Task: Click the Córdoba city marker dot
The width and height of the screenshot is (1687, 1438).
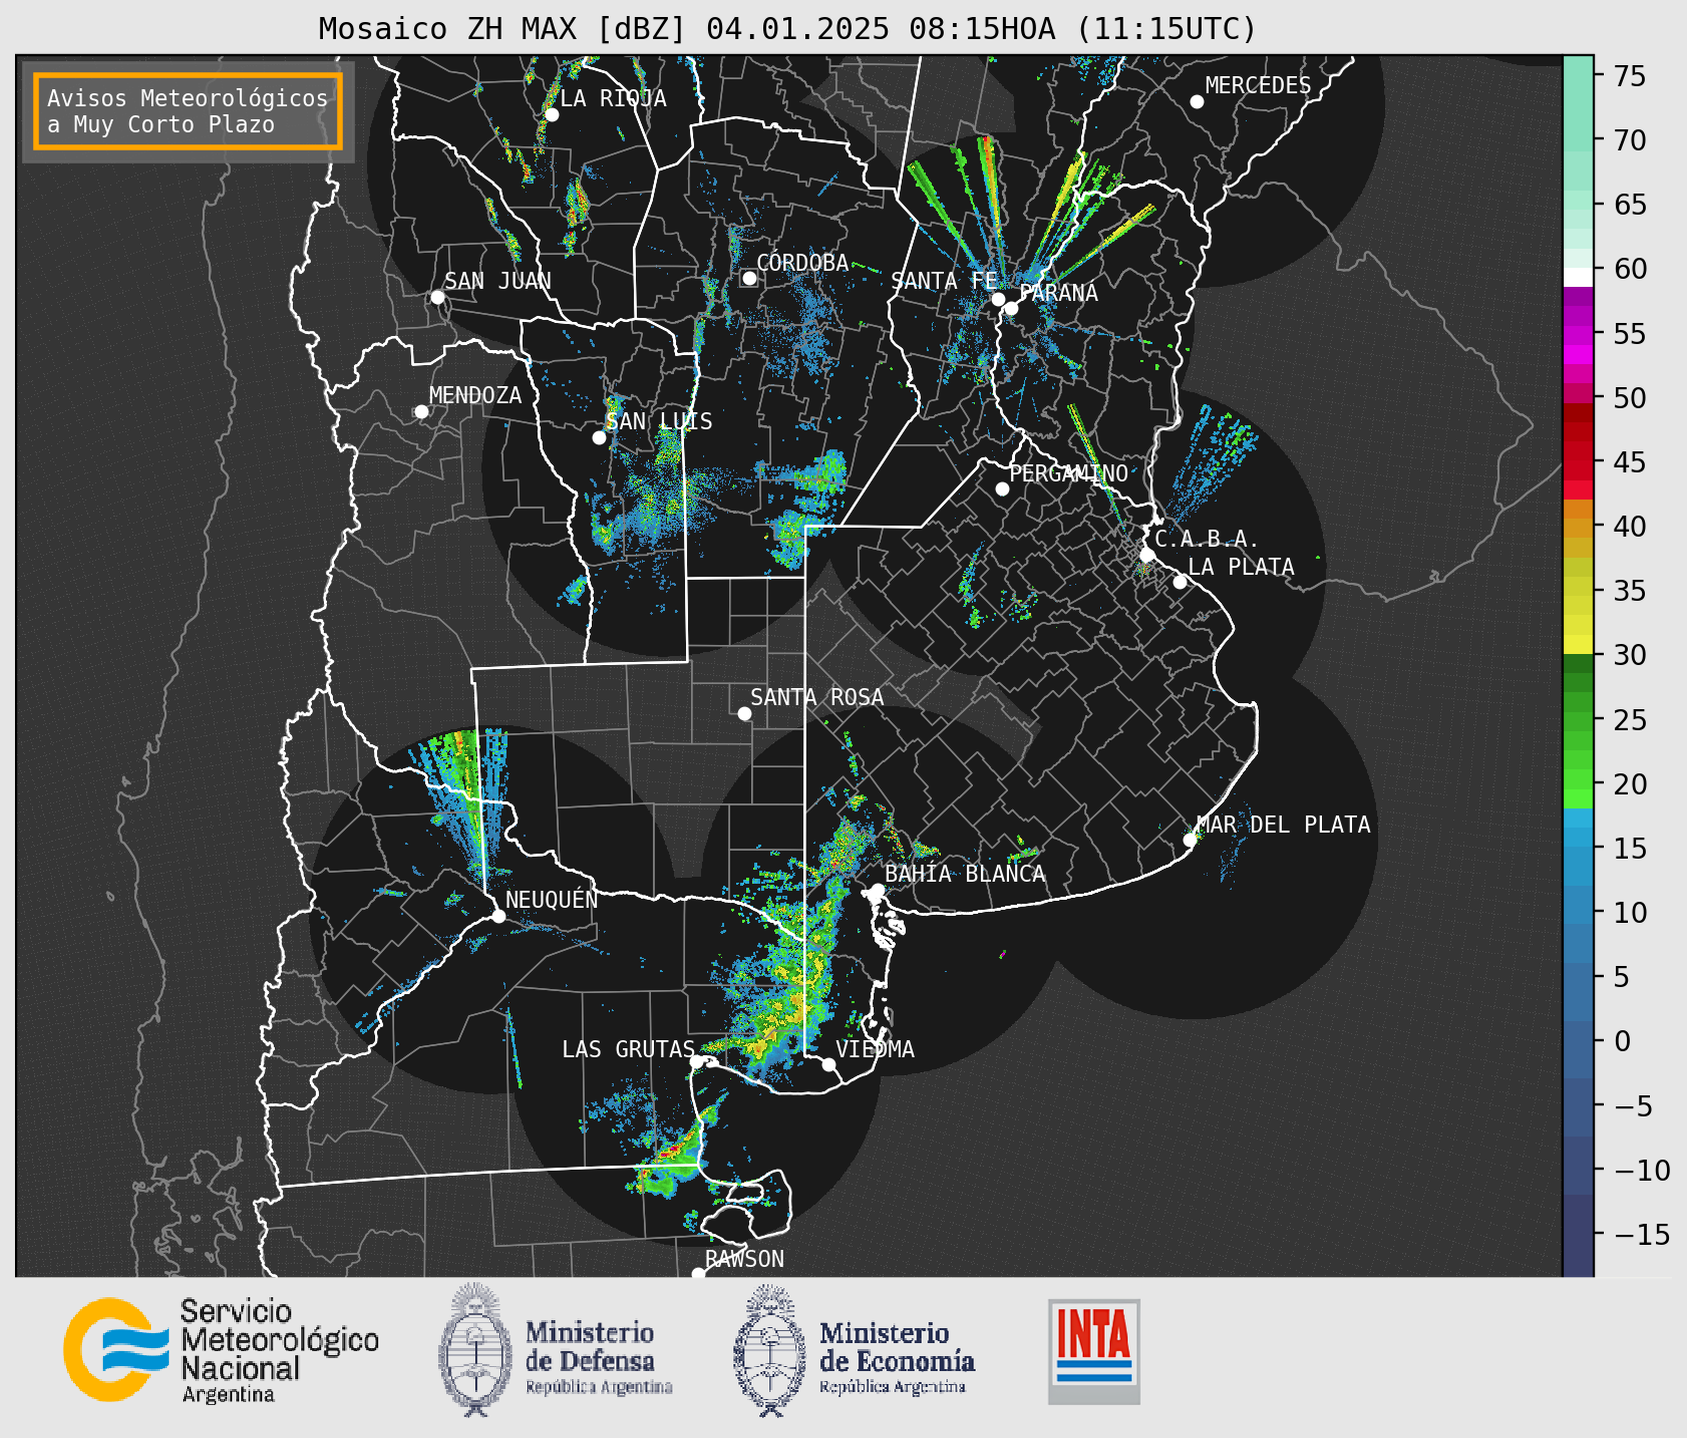Action: click(x=749, y=278)
